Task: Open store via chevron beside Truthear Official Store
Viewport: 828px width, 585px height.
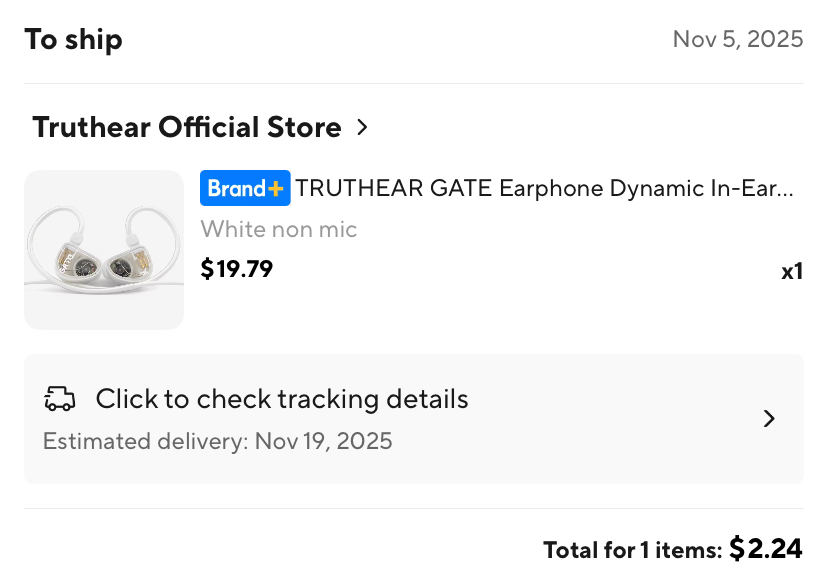Action: point(363,128)
